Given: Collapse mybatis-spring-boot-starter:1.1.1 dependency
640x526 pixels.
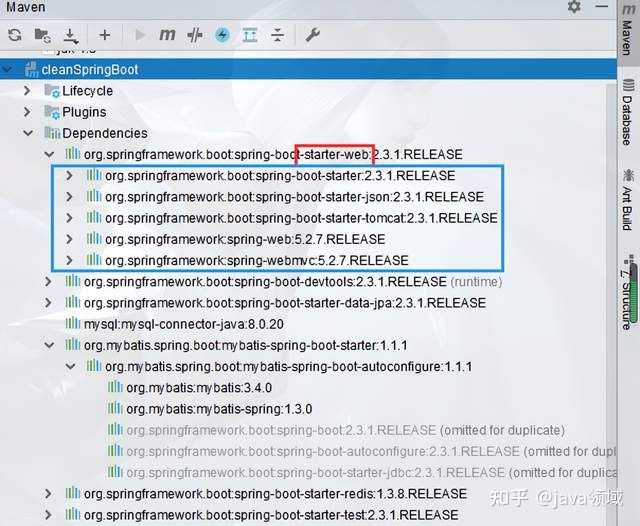Looking at the screenshot, I should [x=49, y=345].
